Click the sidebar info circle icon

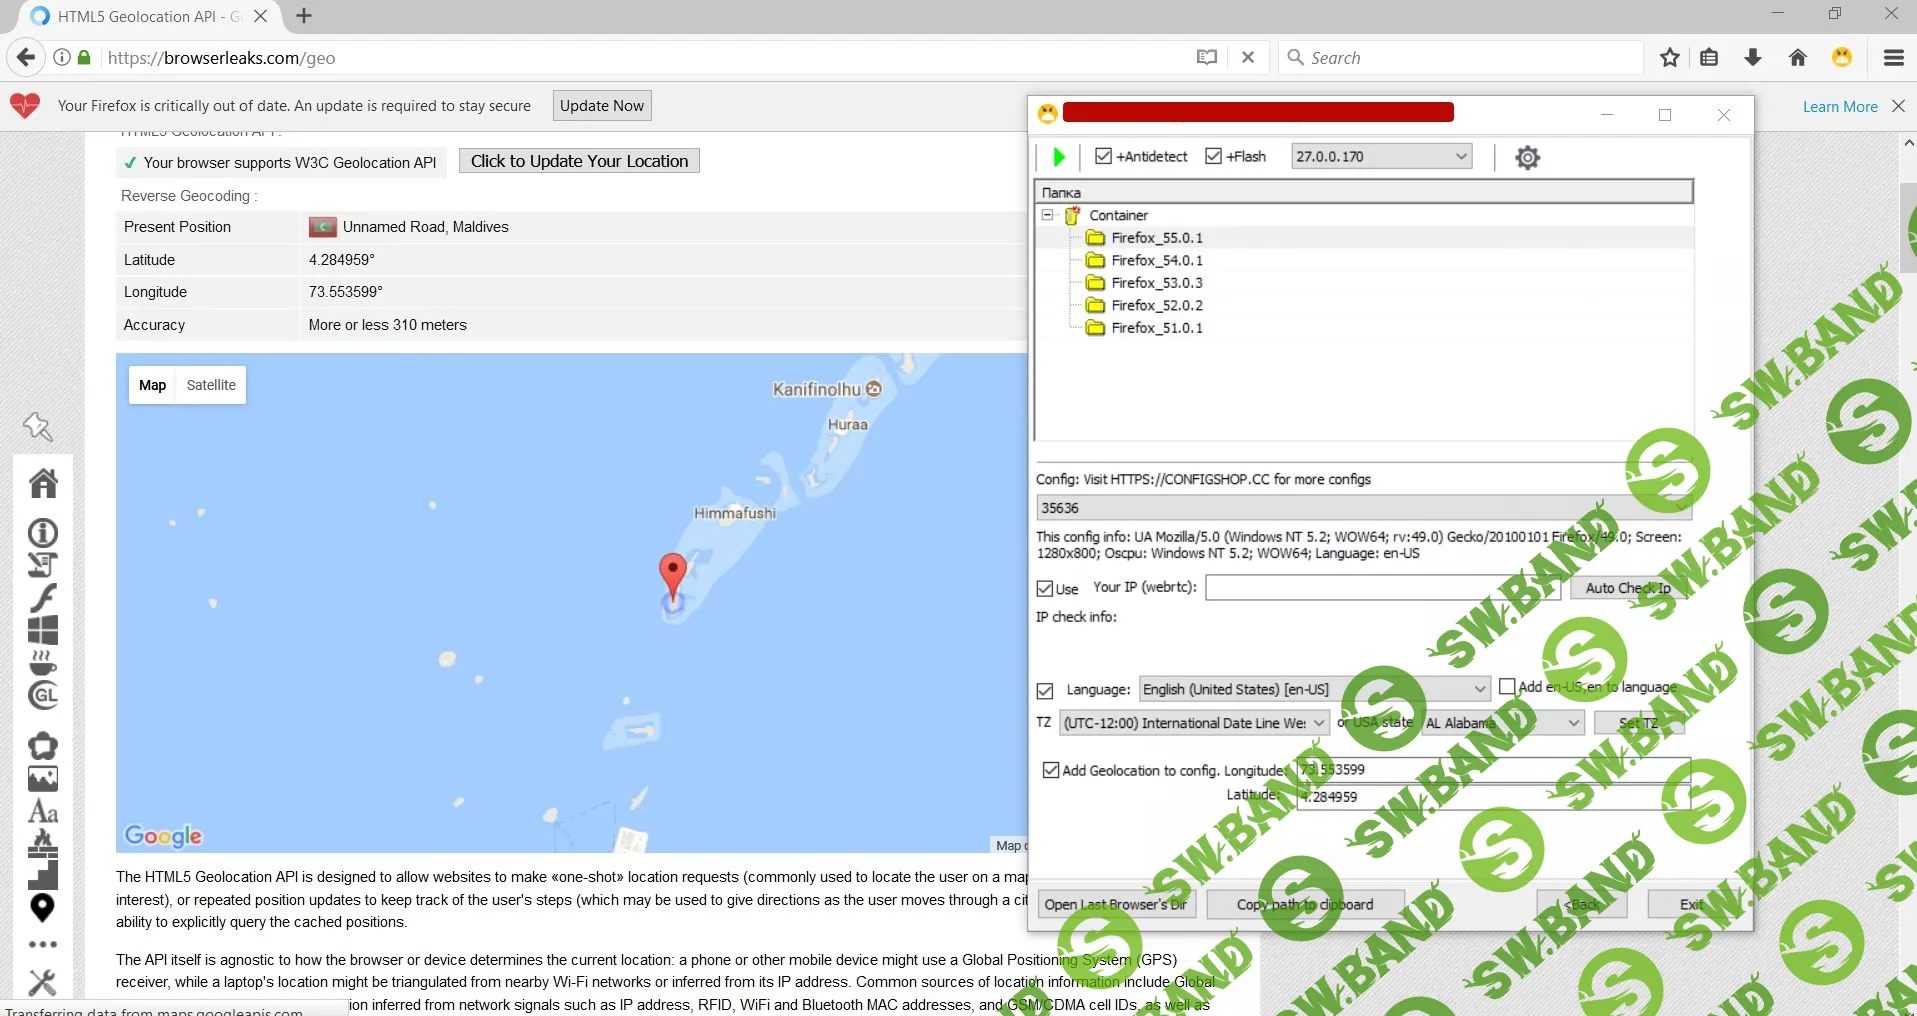point(42,532)
